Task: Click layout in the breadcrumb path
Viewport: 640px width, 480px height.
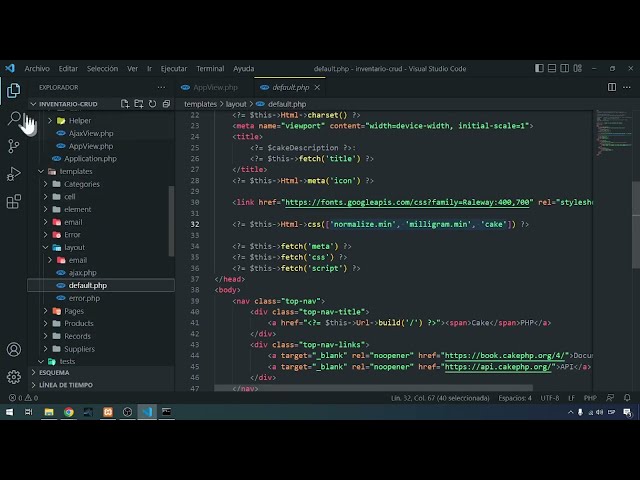Action: point(236,104)
